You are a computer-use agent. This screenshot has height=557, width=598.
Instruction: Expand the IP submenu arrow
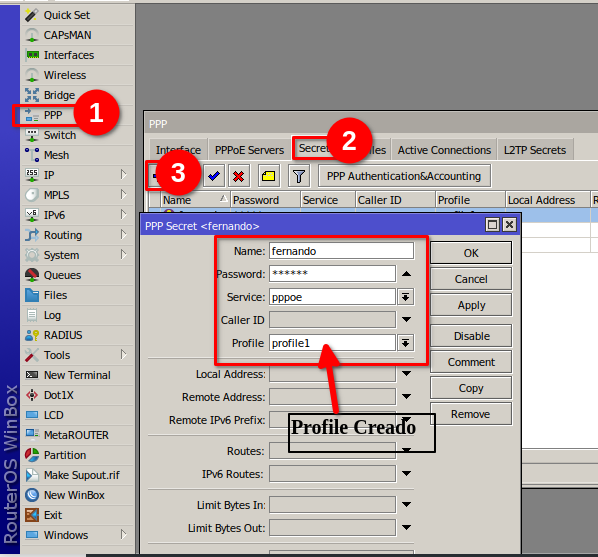(x=123, y=175)
